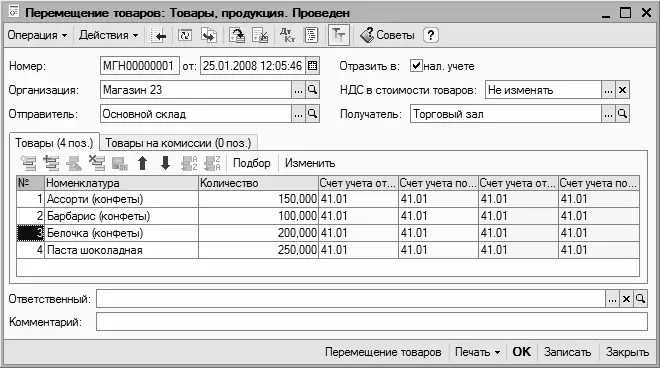
Task: Switch to Товары на комиссии (0 поз.) tab
Action: [x=178, y=143]
